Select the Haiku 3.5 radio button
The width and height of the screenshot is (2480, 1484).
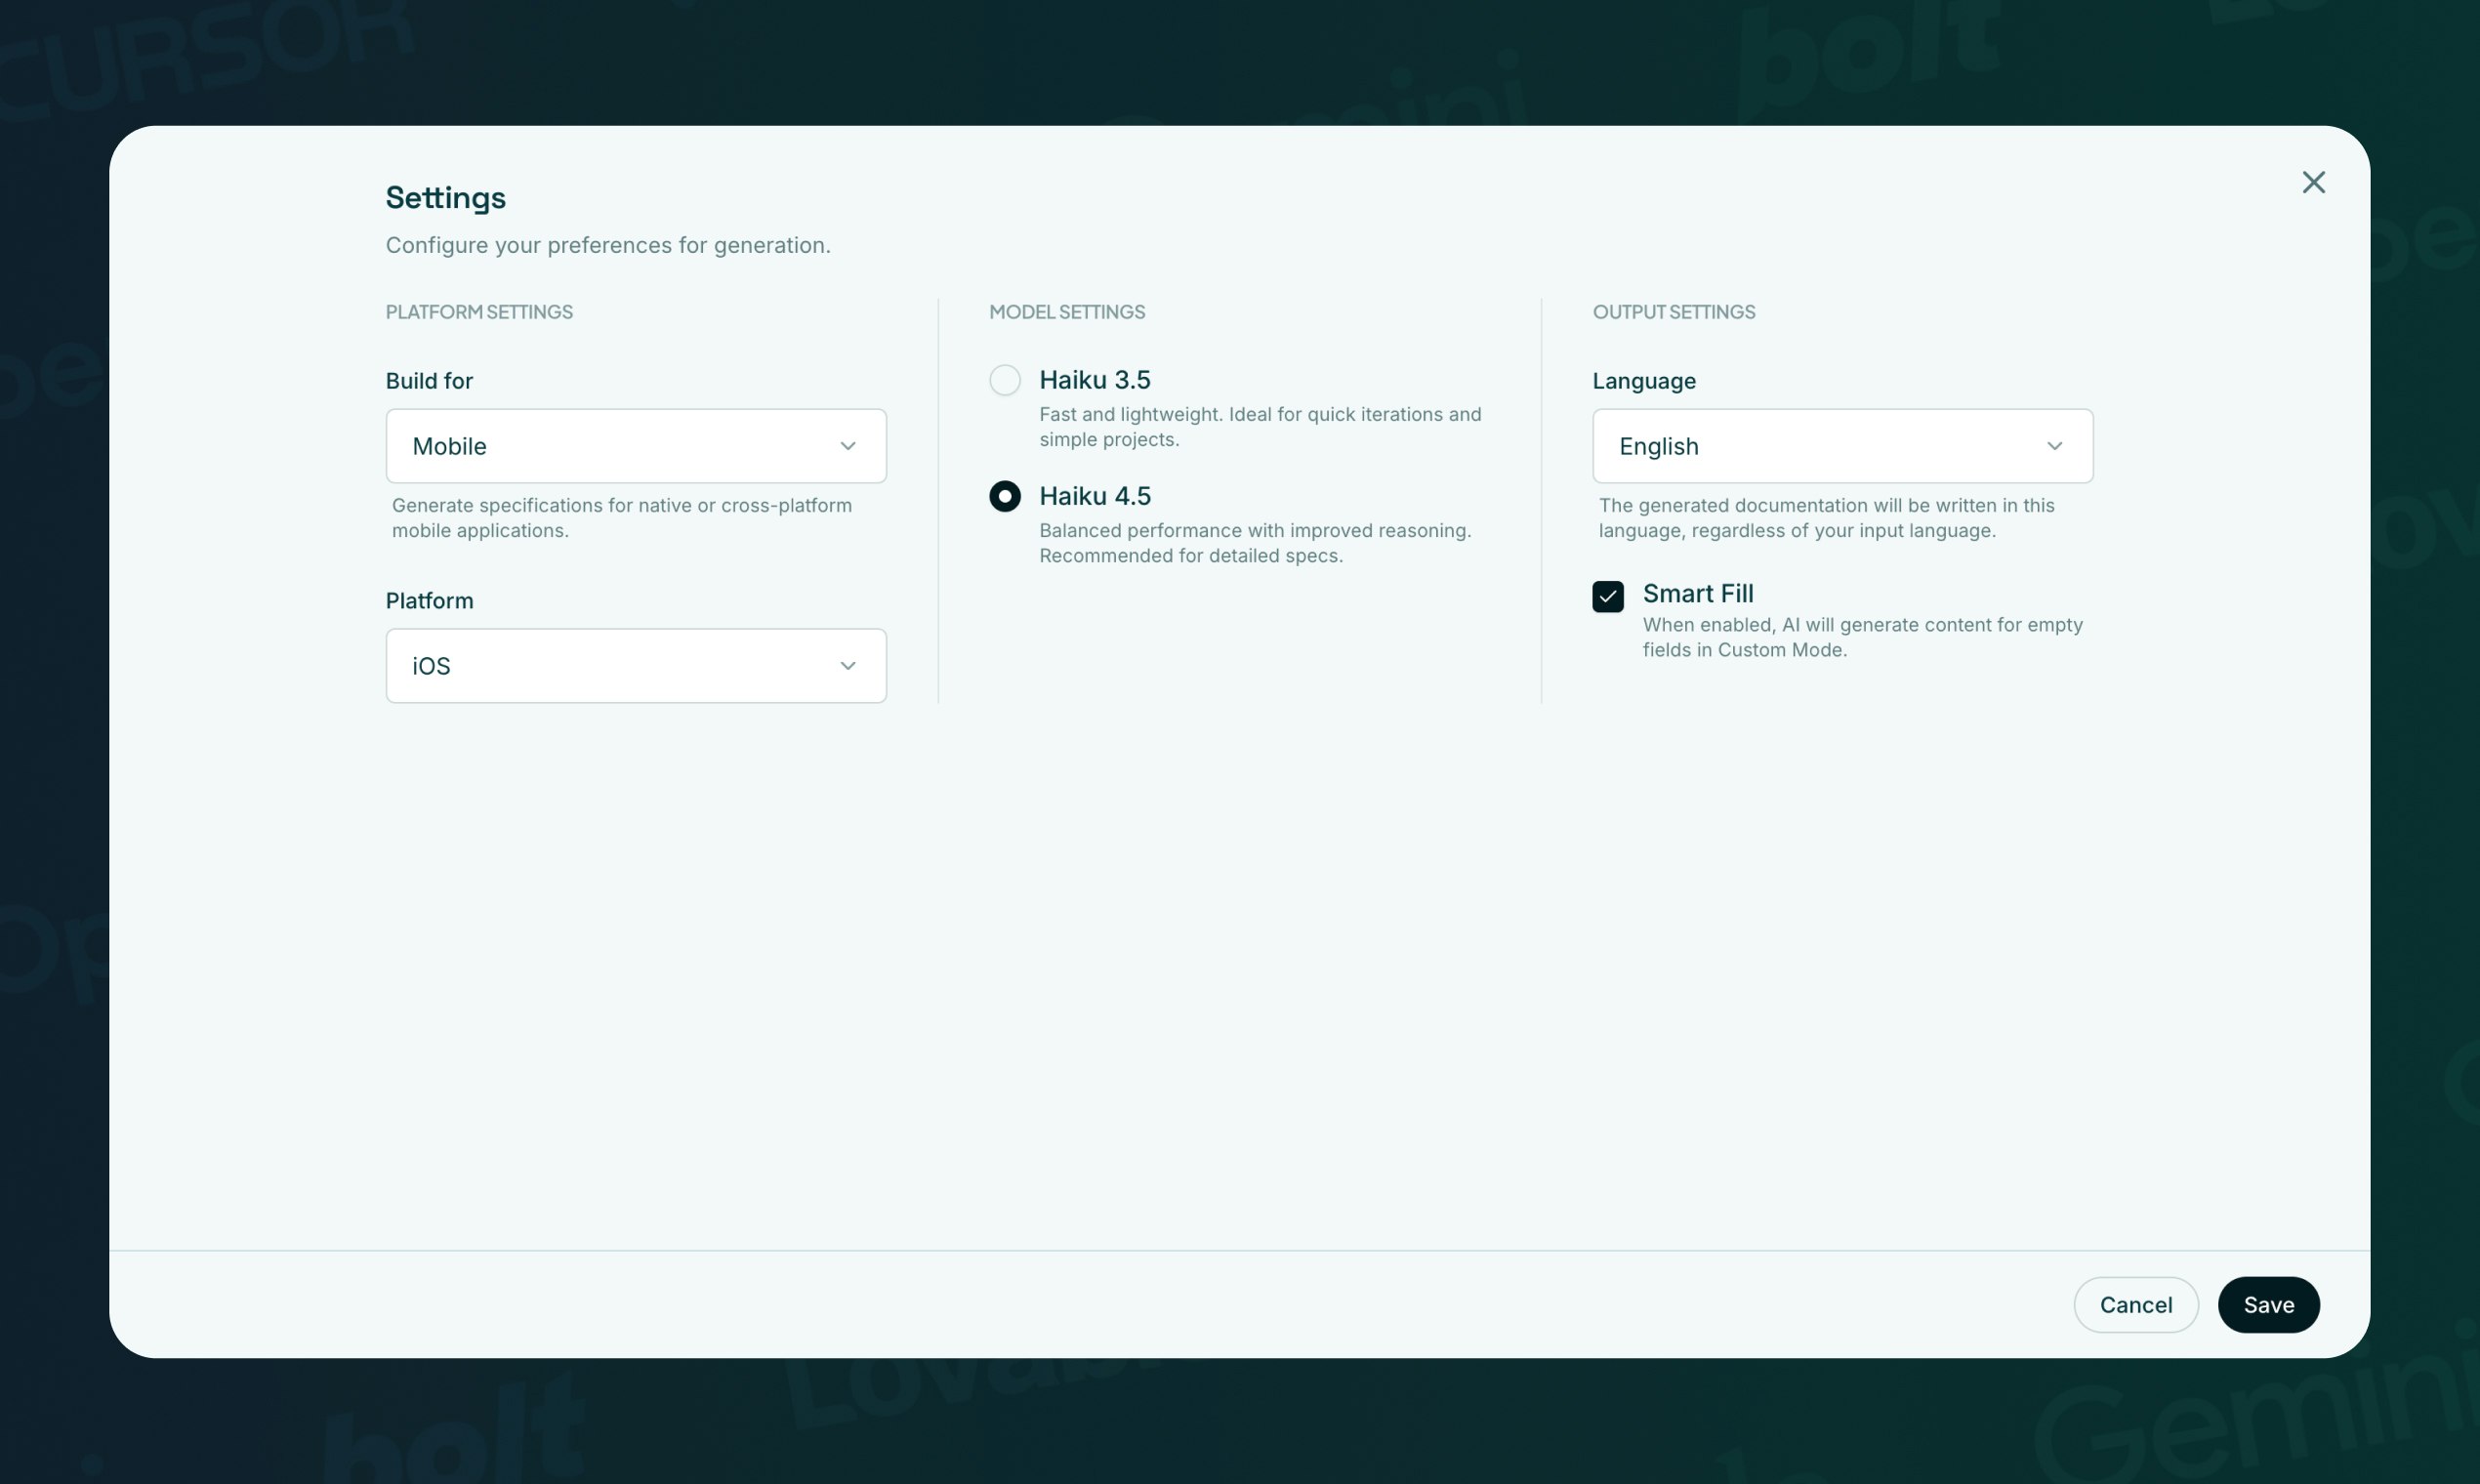tap(1004, 380)
